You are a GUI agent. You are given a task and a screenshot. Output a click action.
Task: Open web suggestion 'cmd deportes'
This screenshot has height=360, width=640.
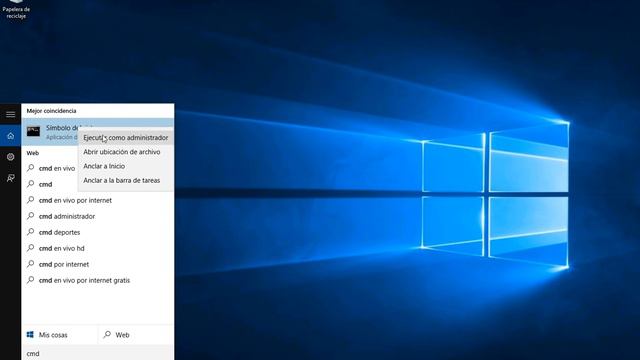(98, 232)
